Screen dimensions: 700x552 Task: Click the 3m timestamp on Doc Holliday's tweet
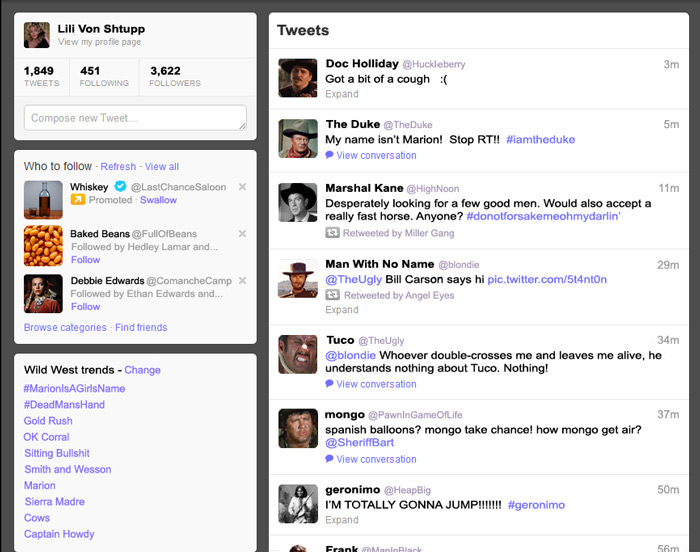click(x=671, y=64)
